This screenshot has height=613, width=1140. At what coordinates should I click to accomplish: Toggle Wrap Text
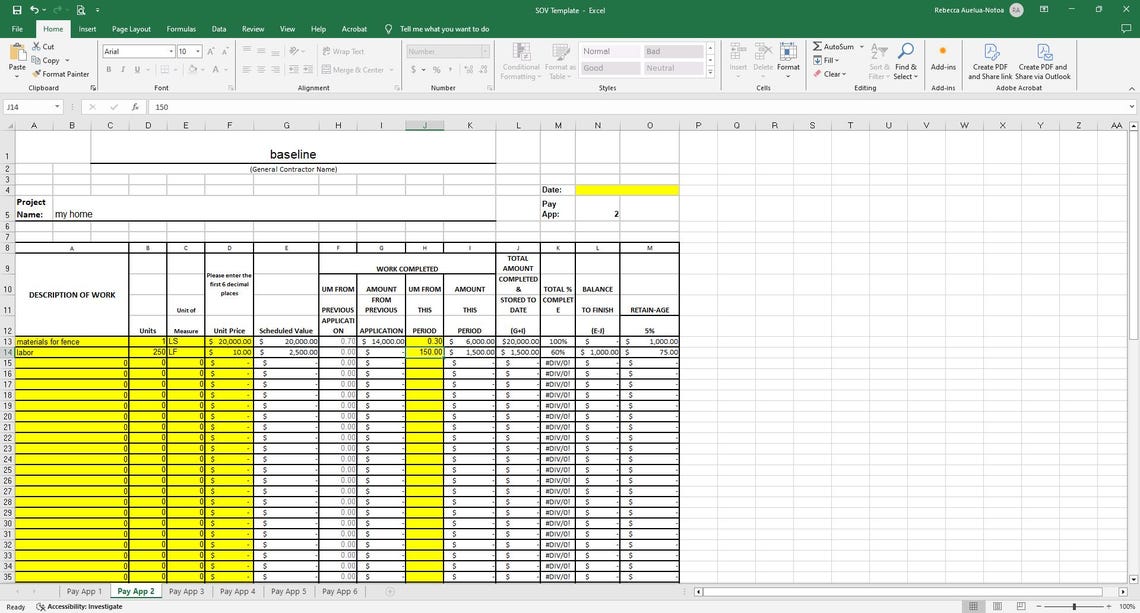click(343, 52)
